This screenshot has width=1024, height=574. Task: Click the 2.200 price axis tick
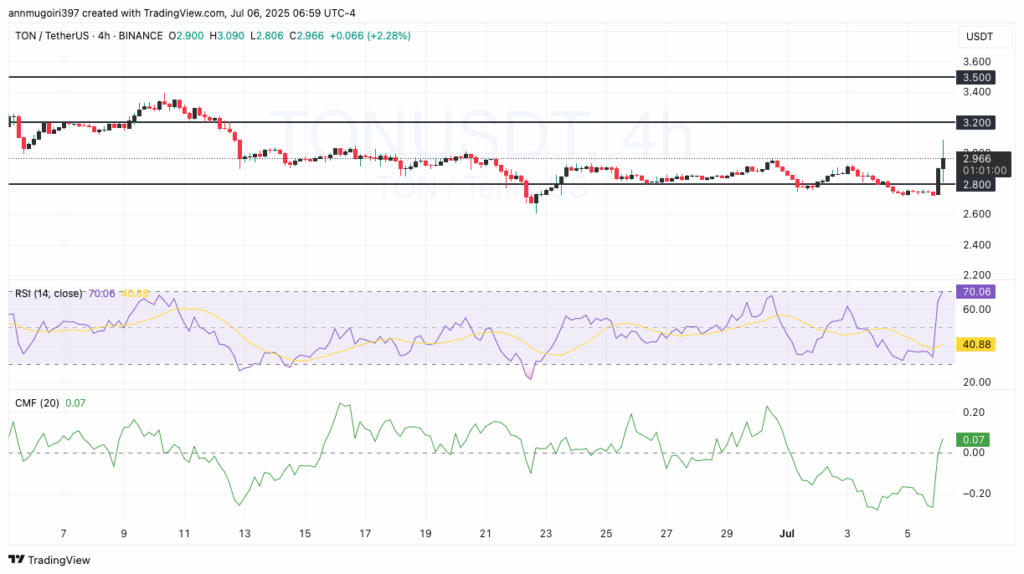coord(977,275)
